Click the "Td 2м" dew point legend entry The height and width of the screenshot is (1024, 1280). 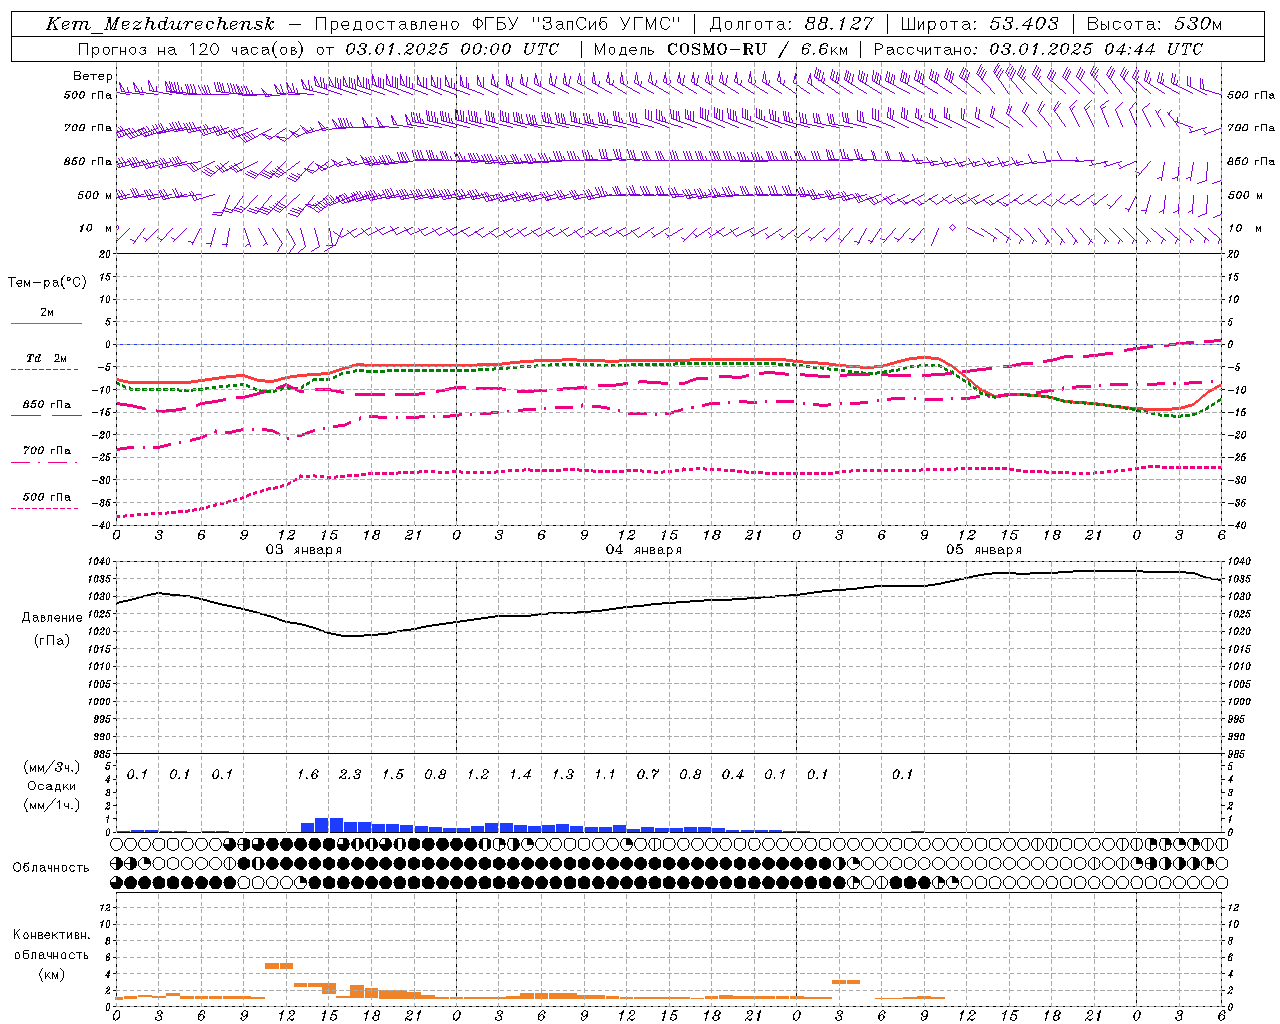tap(46, 358)
